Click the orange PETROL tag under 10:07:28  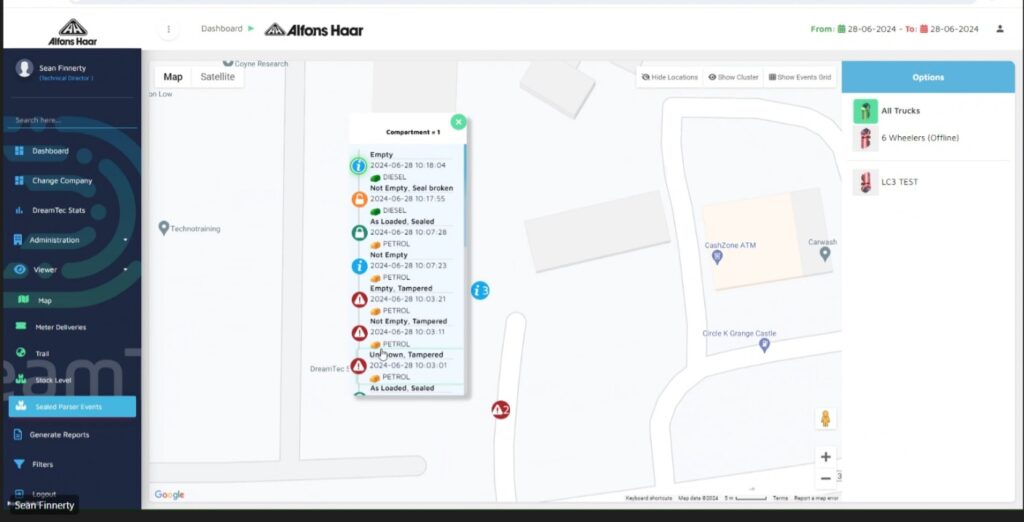[390, 244]
